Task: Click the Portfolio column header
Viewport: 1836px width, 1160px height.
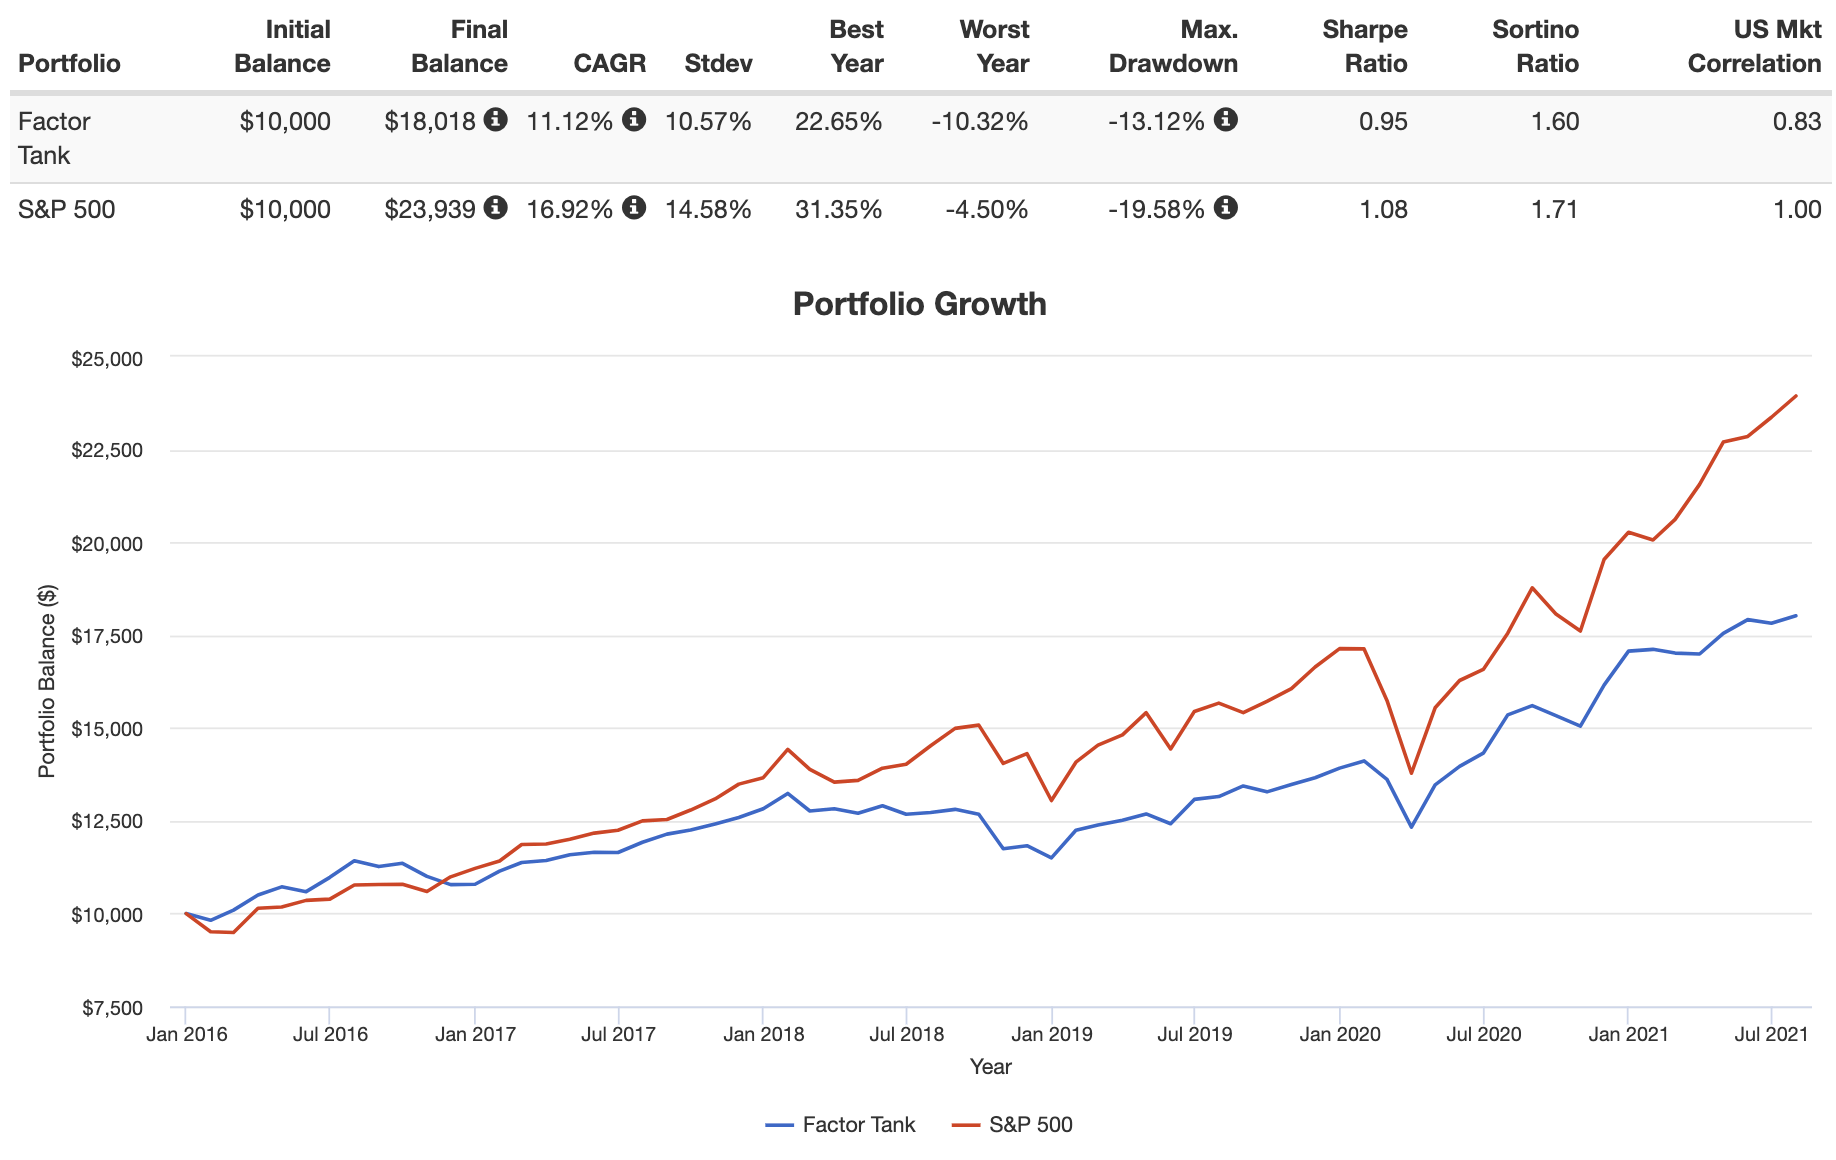Action: [x=69, y=63]
